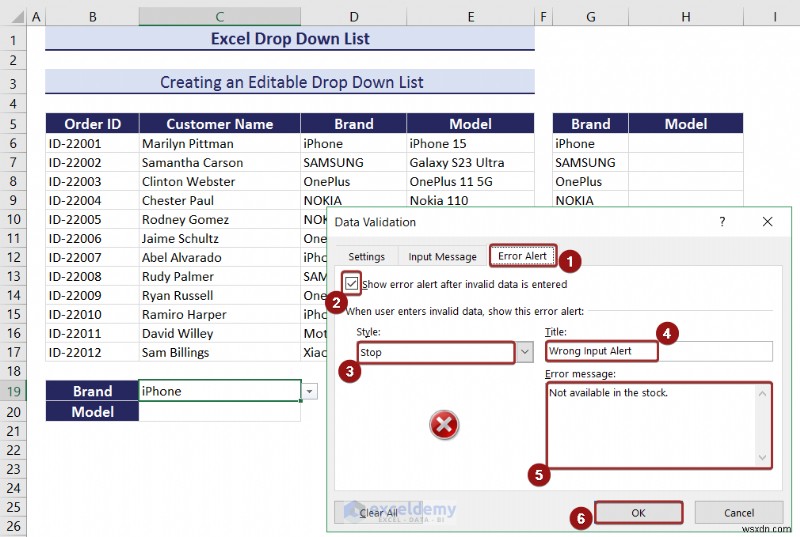This screenshot has width=800, height=537.
Task: Select cell containing Abel Alvarado
Action: click(219, 257)
